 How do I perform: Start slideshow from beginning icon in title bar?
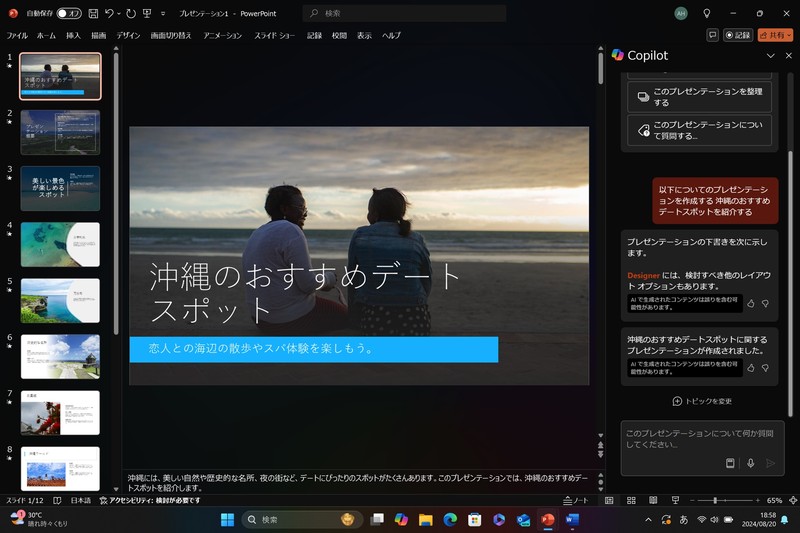click(x=147, y=13)
